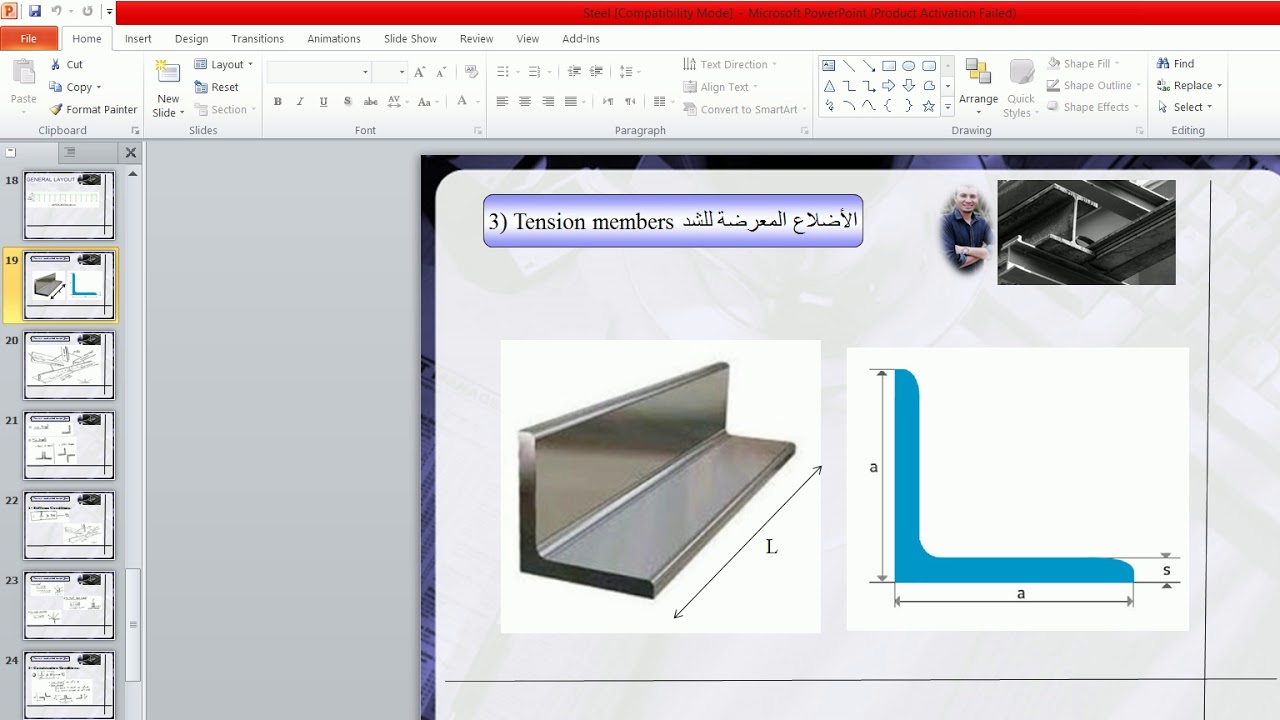Select the Rectangle shape in gallery

[889, 66]
